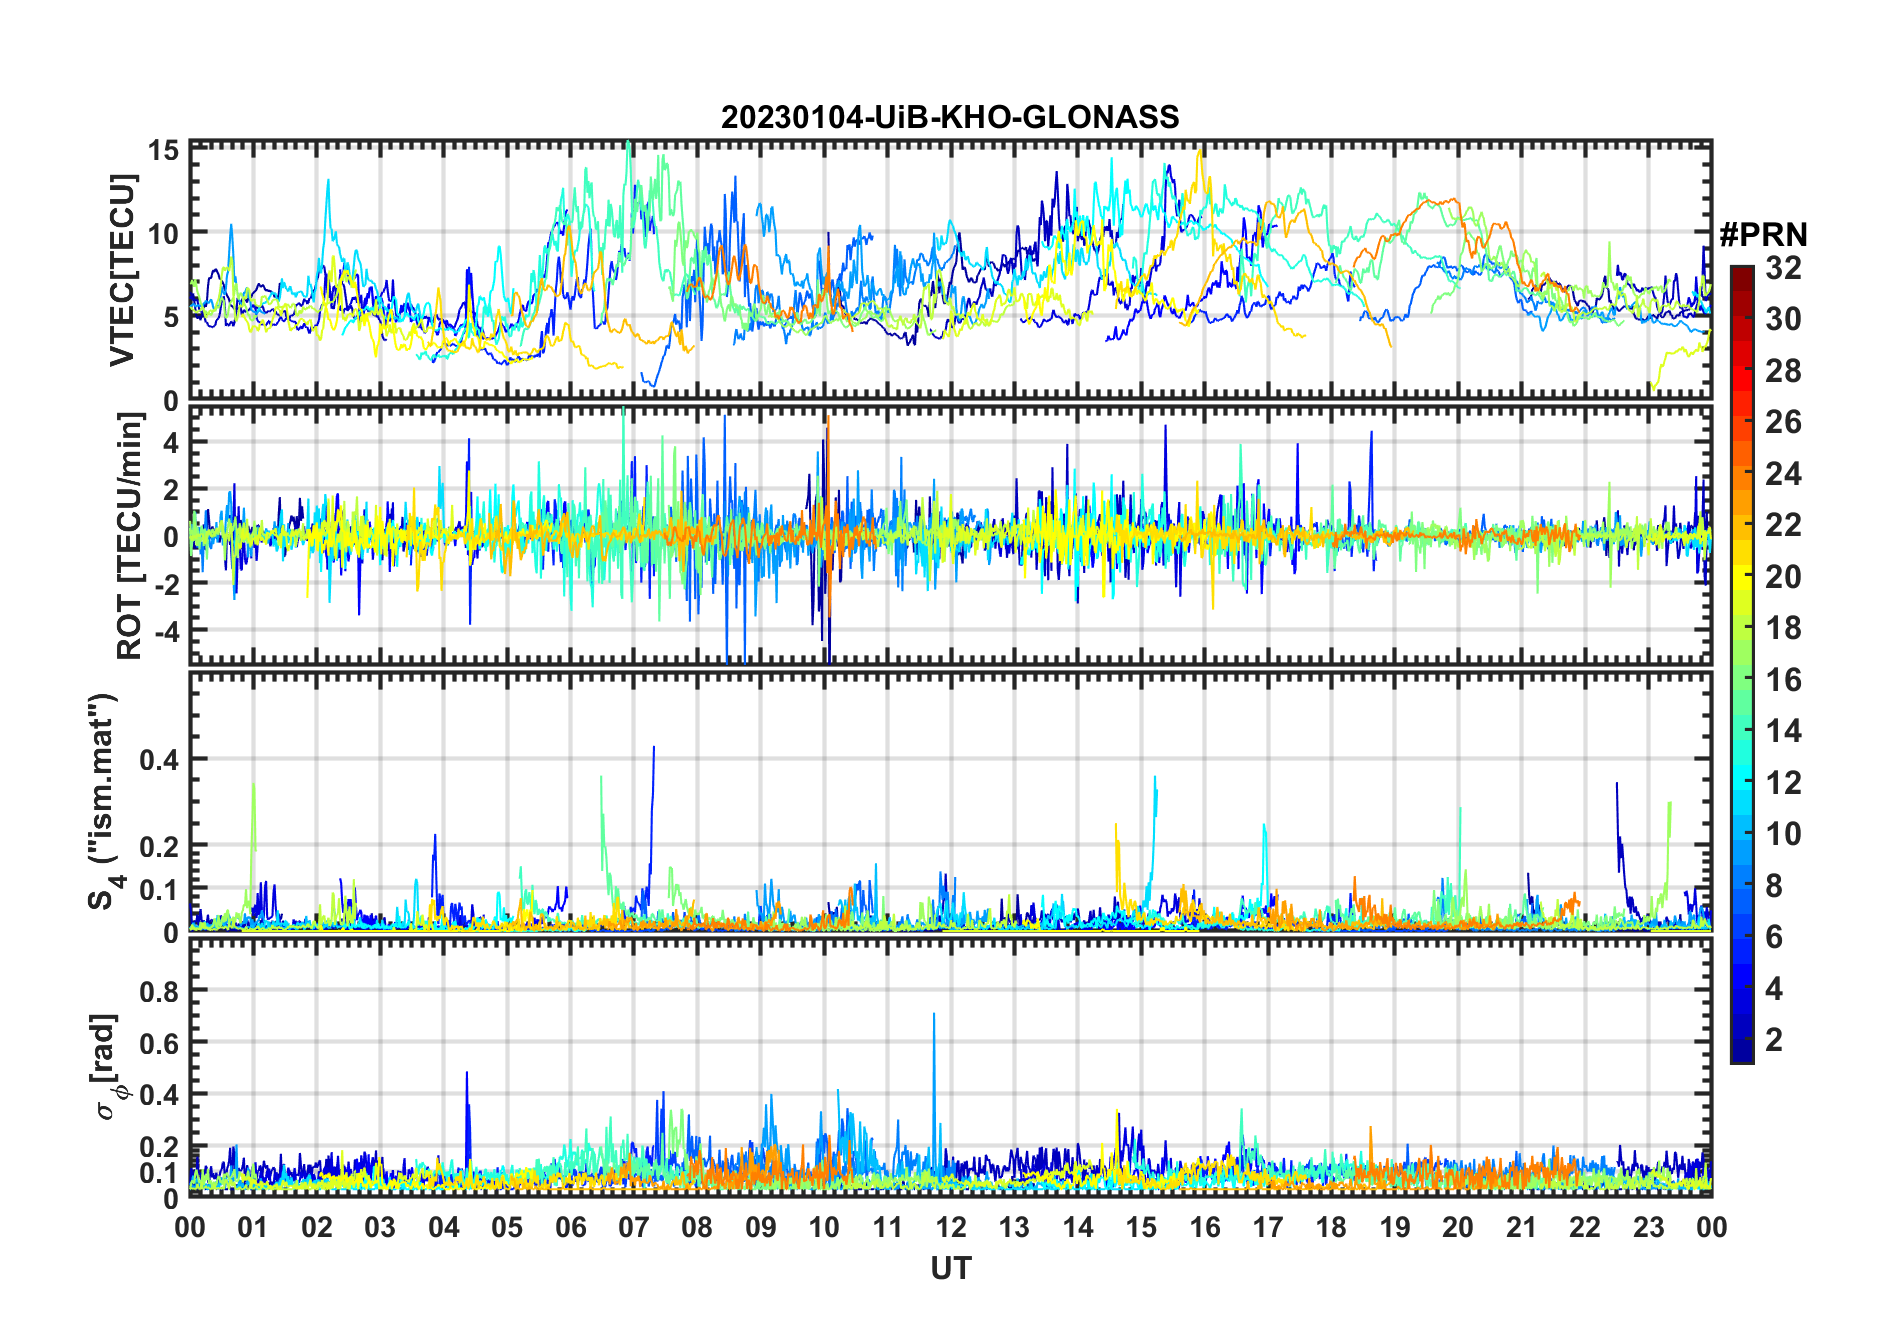Click the "09" hour tick on the UT axis
This screenshot has width=1902, height=1330.
pos(760,1227)
